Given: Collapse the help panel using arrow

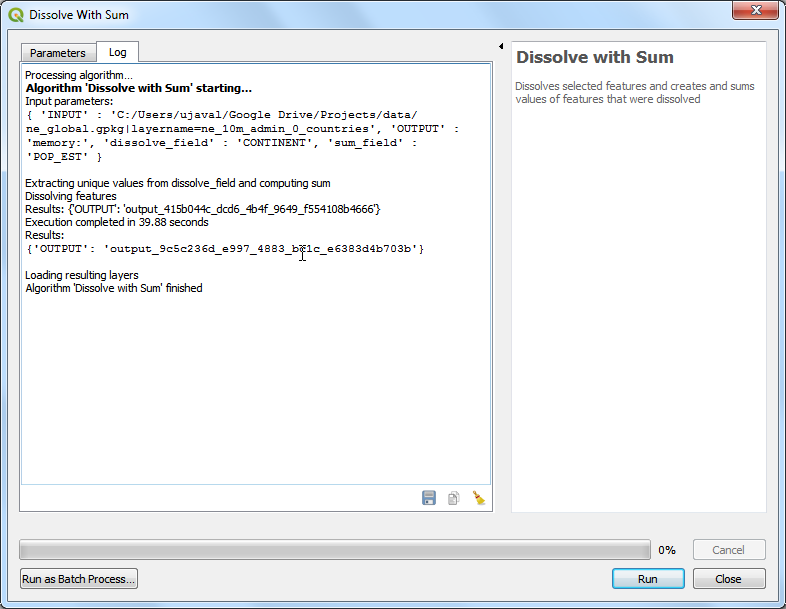Looking at the screenshot, I should [x=500, y=47].
